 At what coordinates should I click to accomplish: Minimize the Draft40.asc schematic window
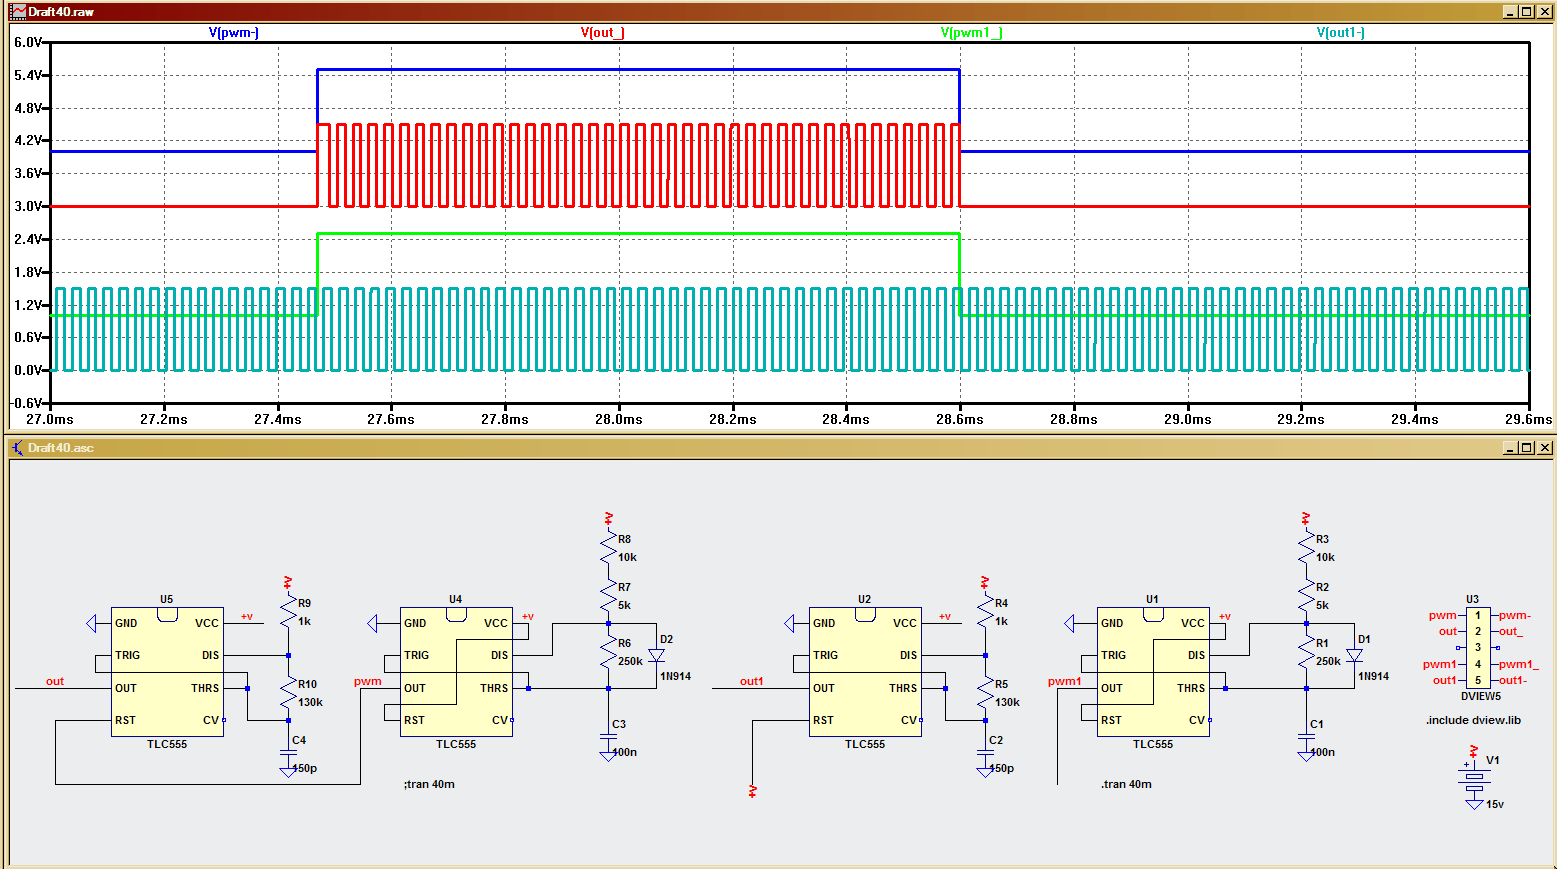coord(1510,447)
